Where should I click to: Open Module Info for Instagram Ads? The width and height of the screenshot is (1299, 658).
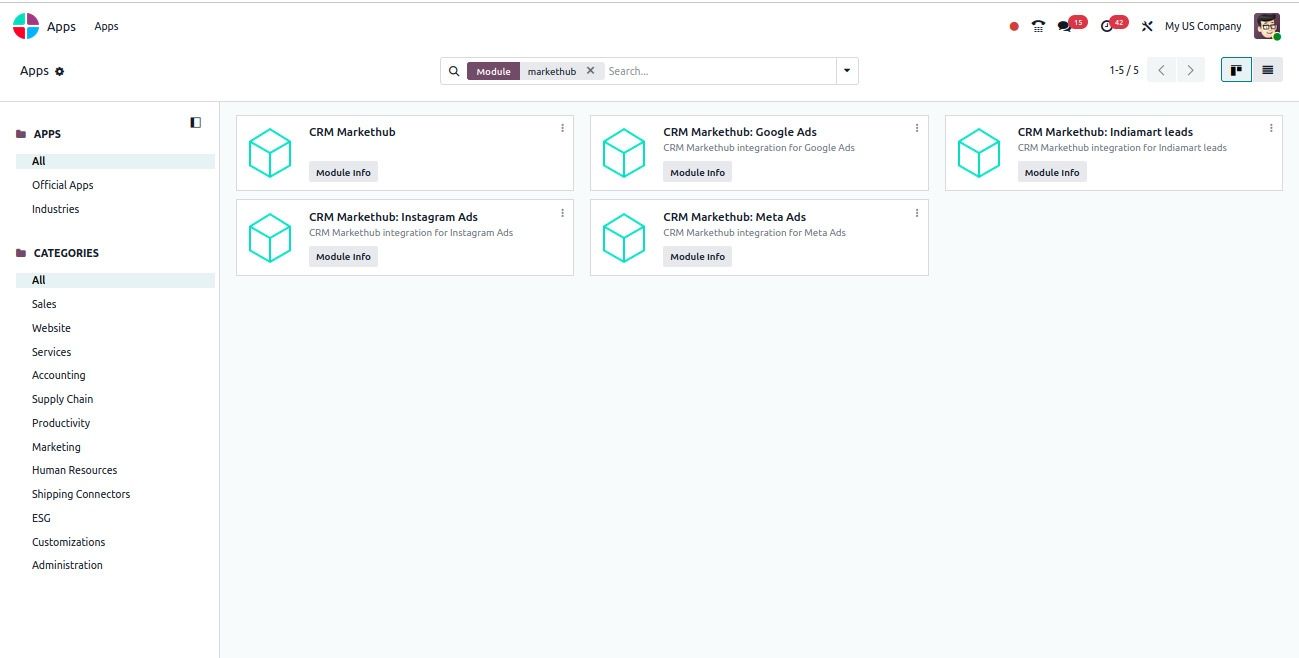click(343, 257)
